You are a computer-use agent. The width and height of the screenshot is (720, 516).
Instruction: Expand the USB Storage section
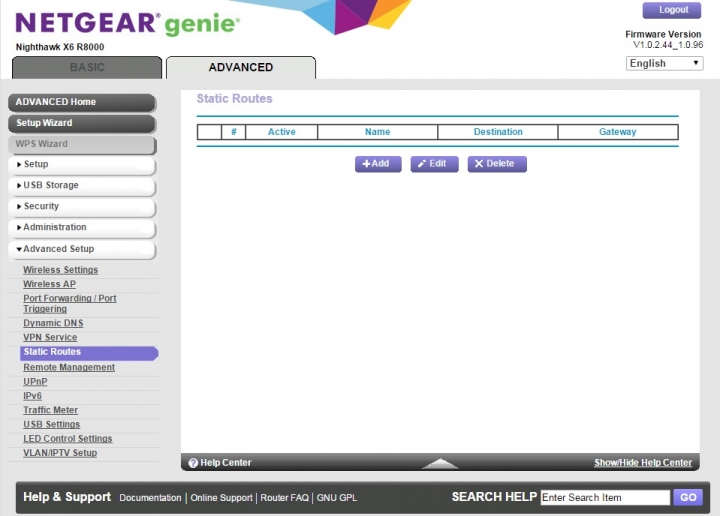click(82, 185)
